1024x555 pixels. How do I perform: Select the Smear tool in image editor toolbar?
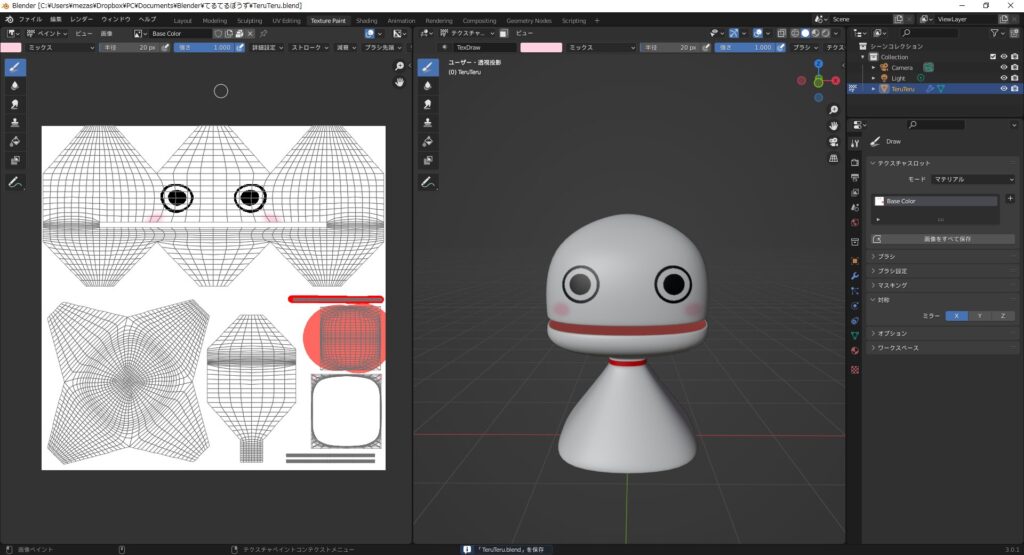click(x=15, y=104)
